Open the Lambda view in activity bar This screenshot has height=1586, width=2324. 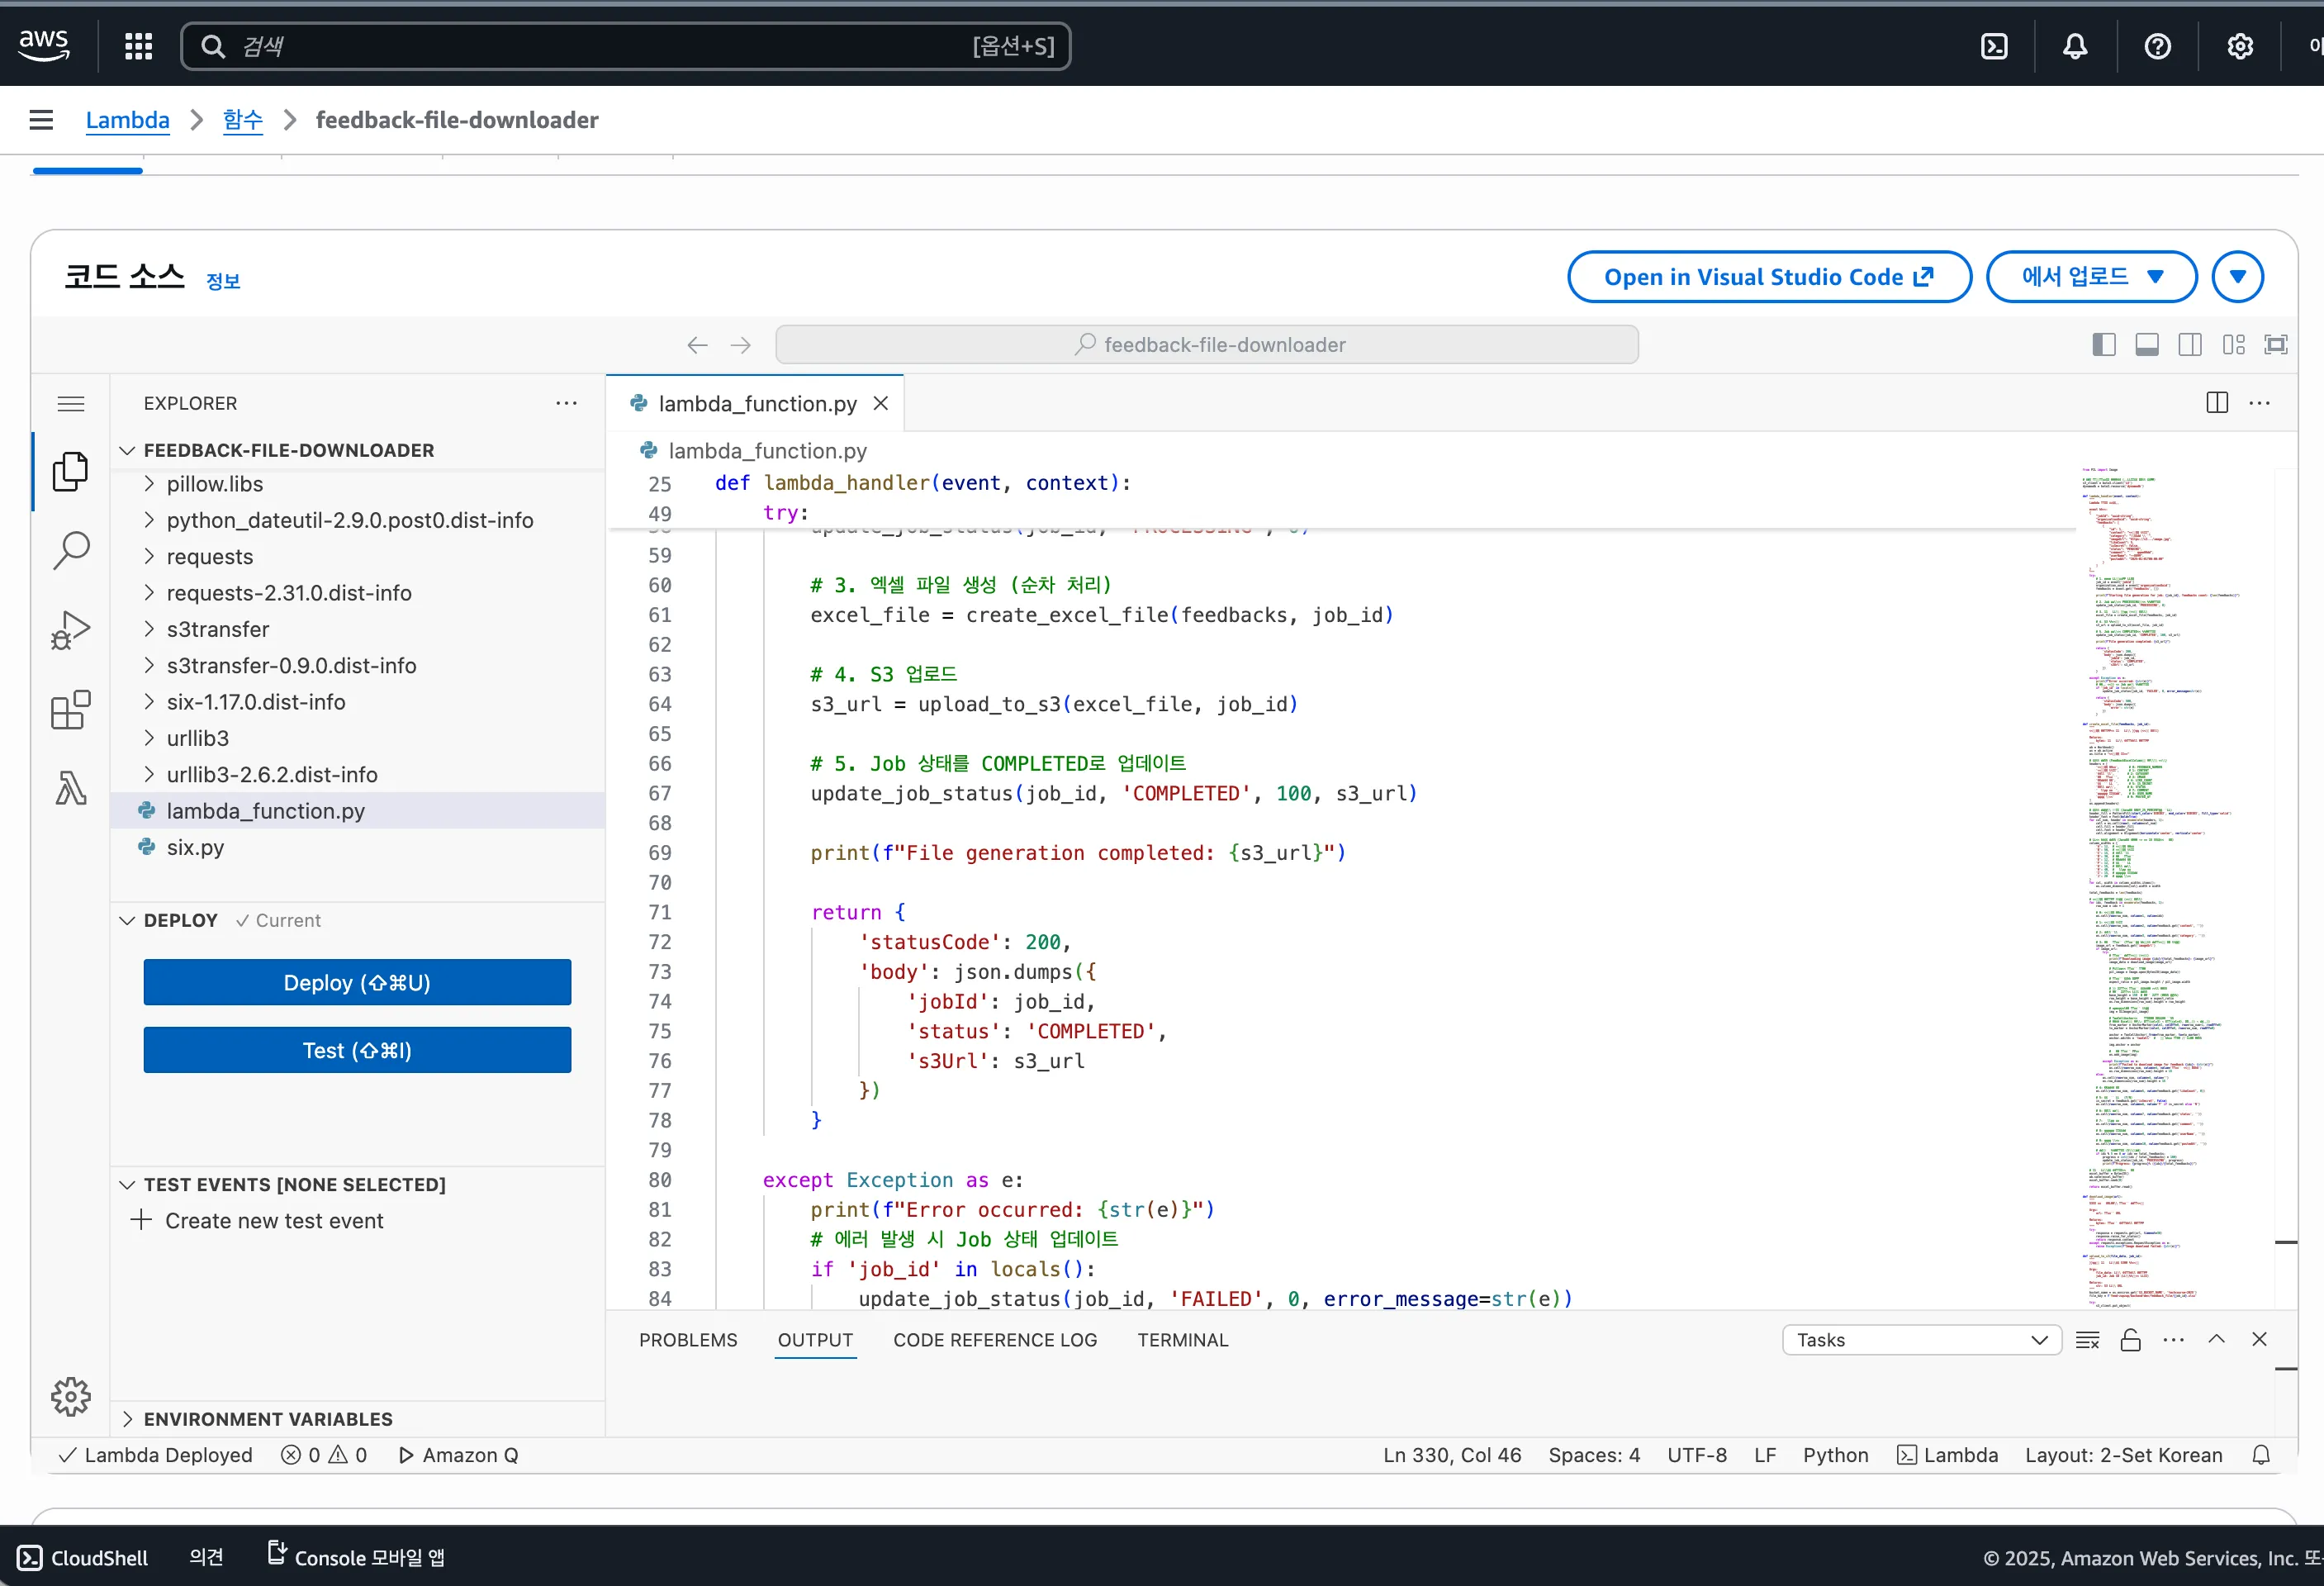(71, 789)
